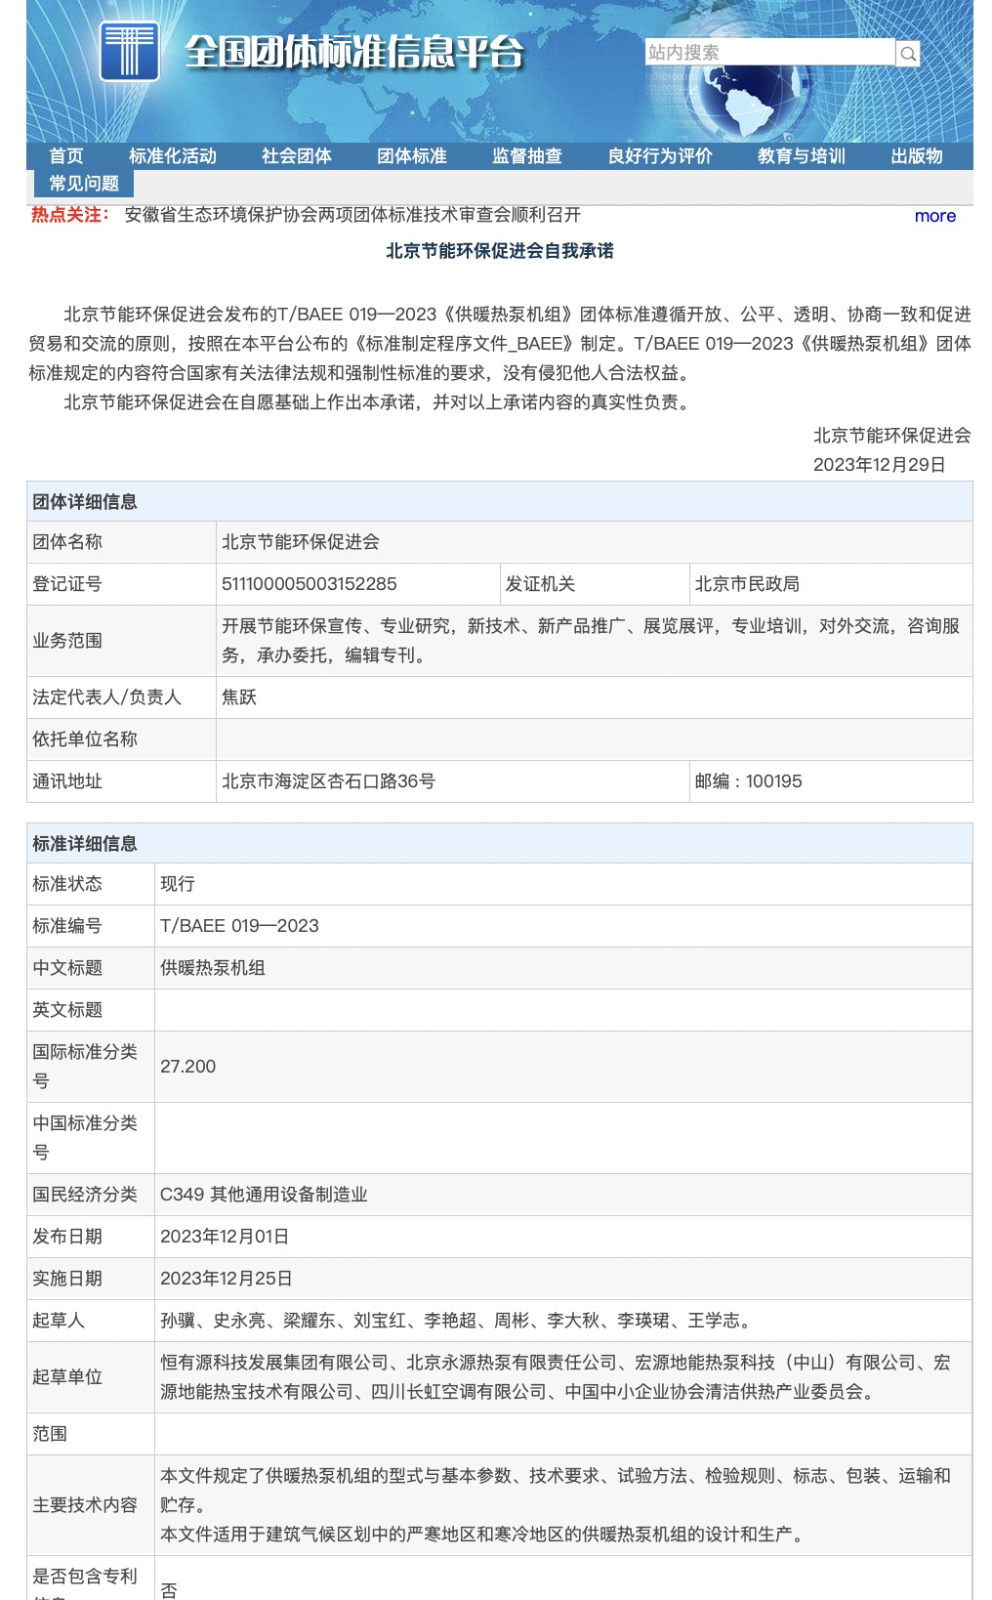Click the search magnifier button

point(908,53)
